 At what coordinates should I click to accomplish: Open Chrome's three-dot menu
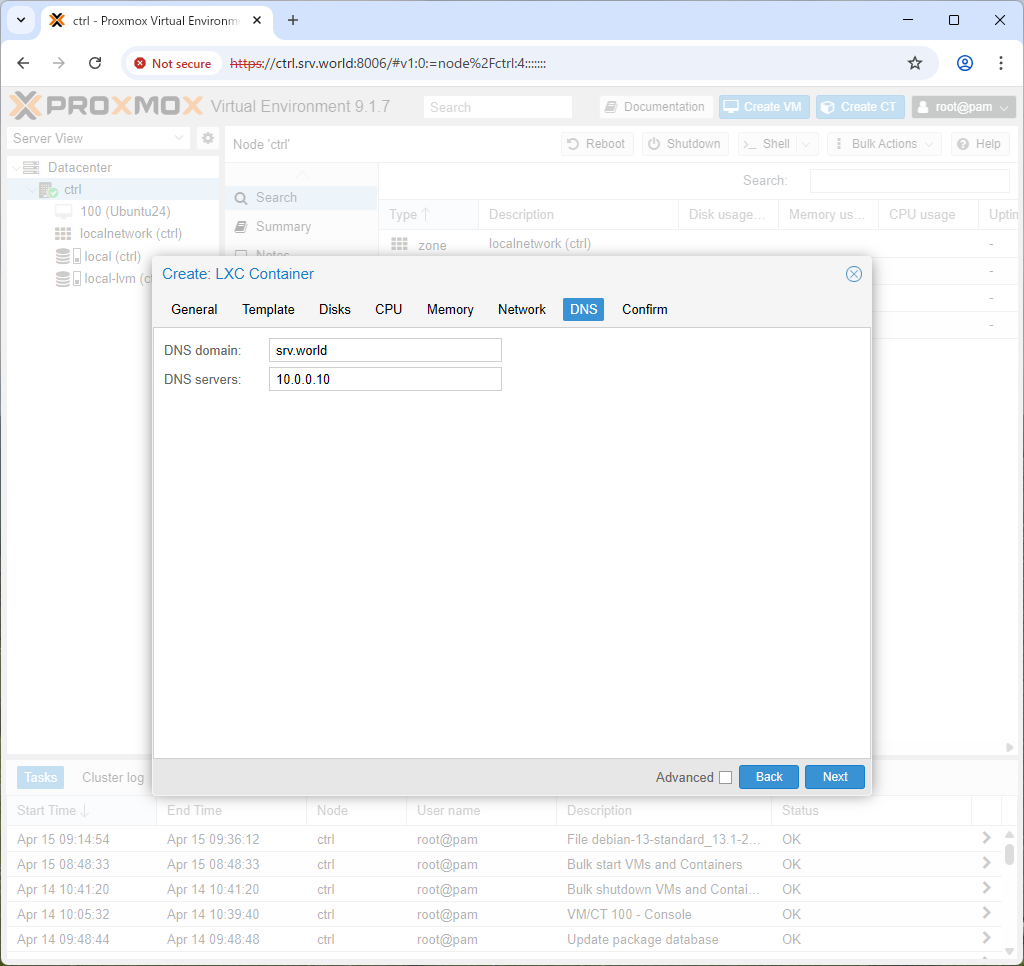pyautogui.click(x=1000, y=63)
